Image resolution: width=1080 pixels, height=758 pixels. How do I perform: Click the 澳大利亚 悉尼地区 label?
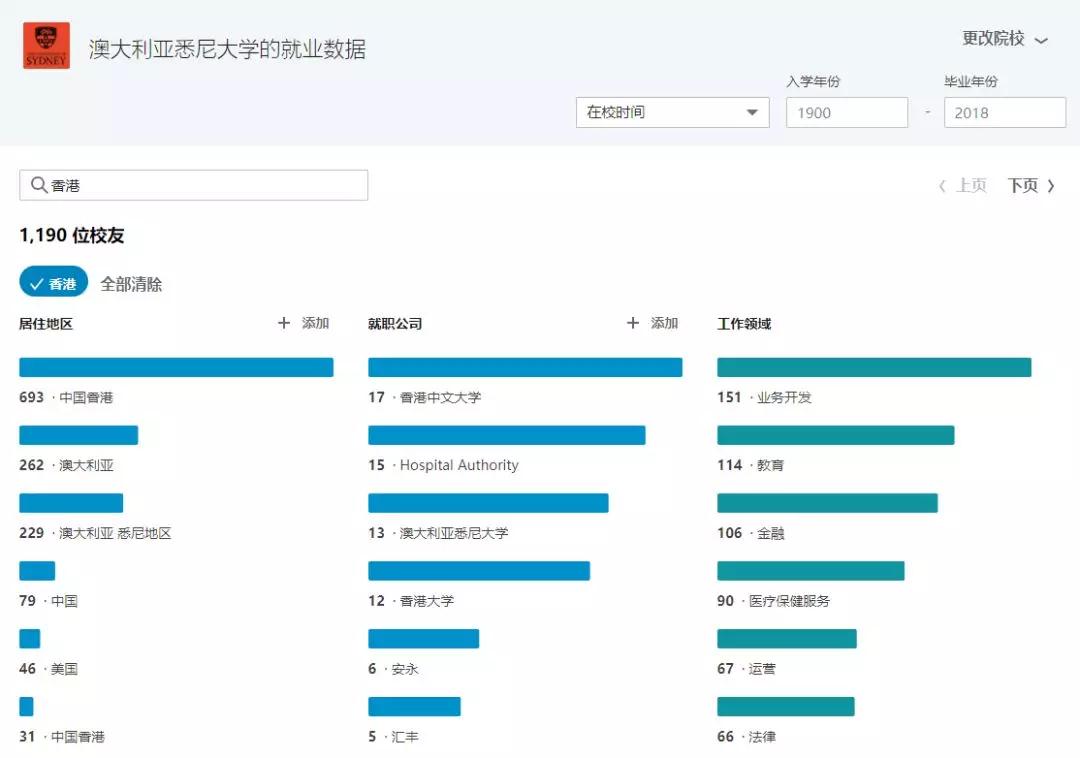[115, 533]
